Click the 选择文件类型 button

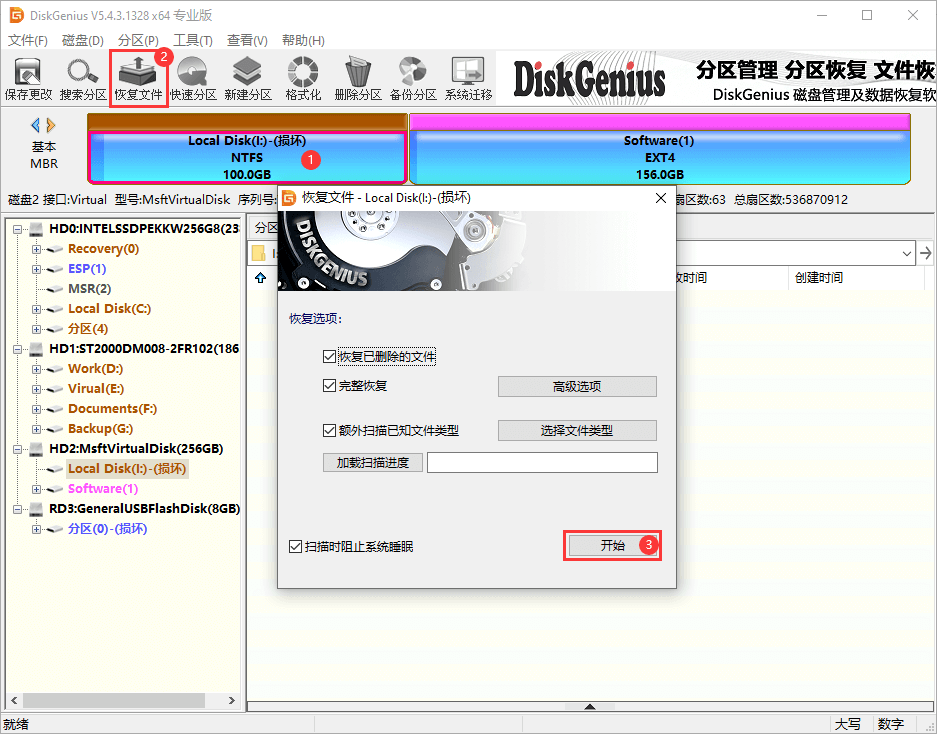pyautogui.click(x=577, y=430)
